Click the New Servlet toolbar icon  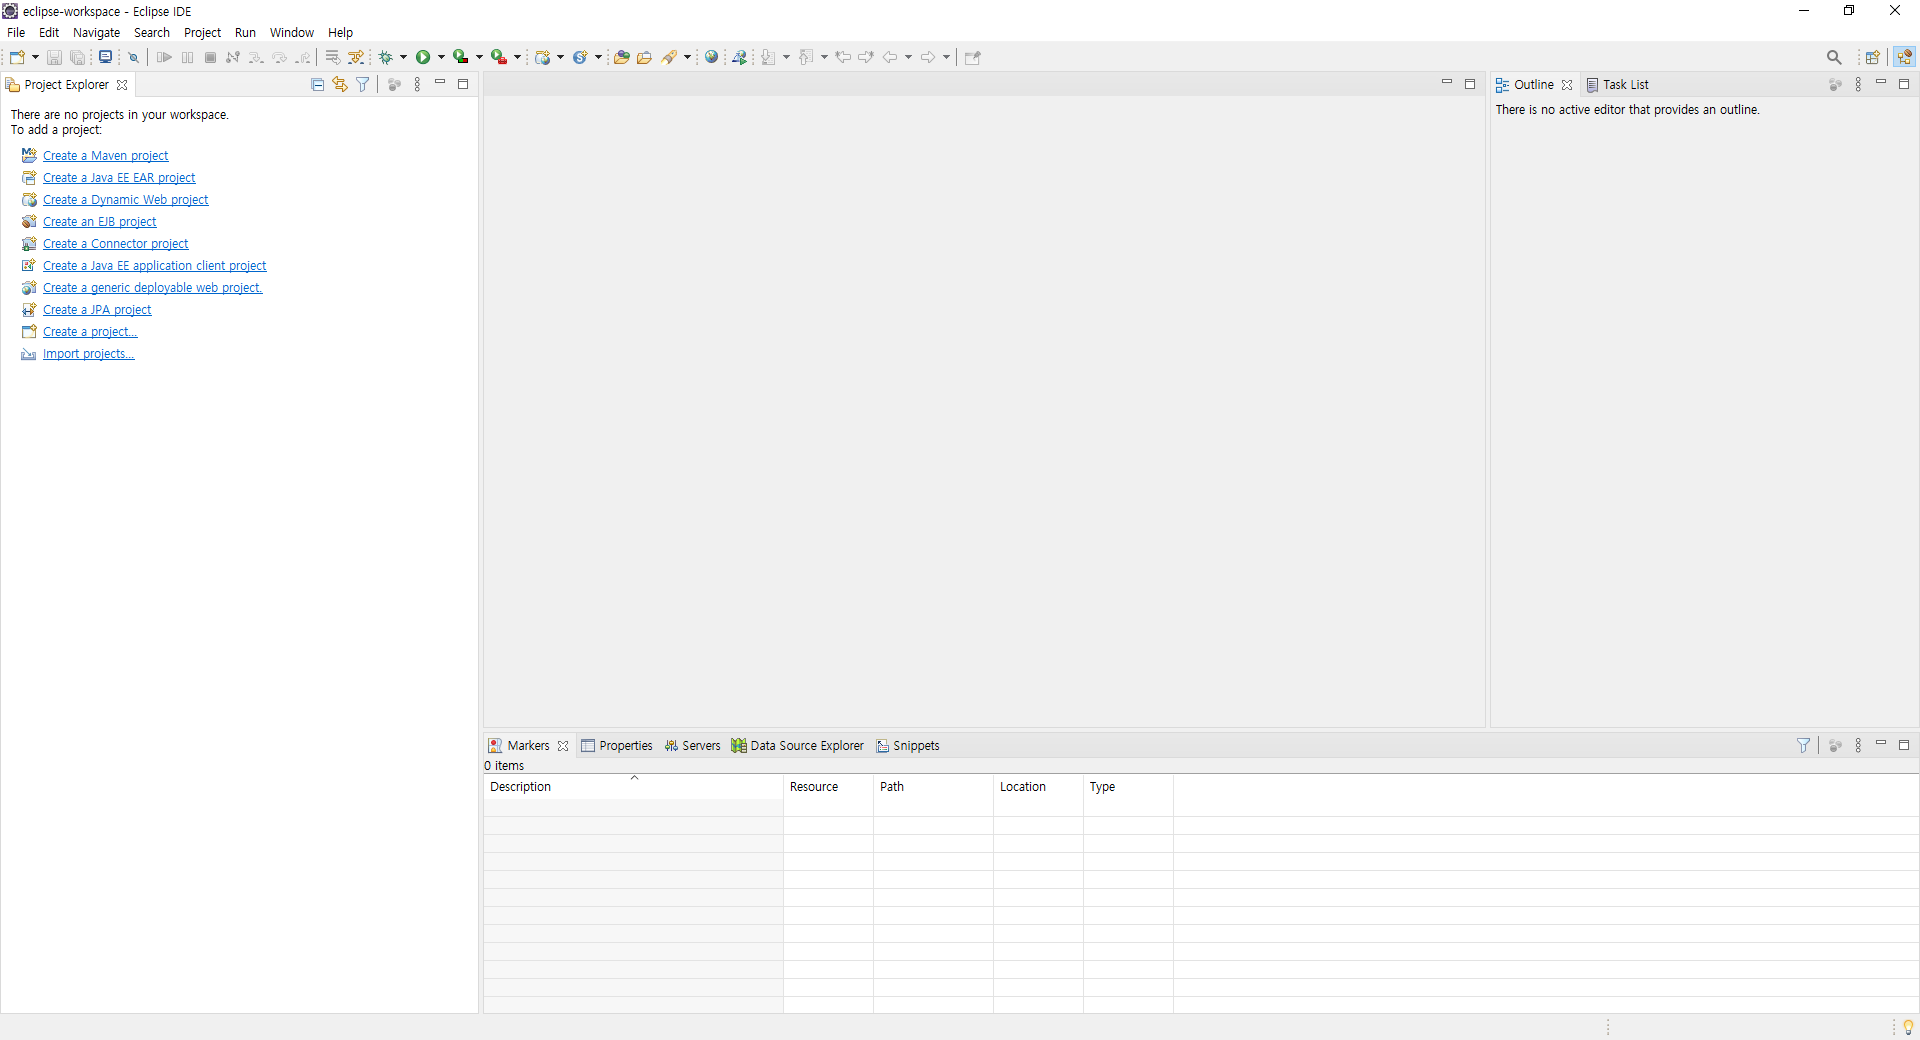click(580, 57)
